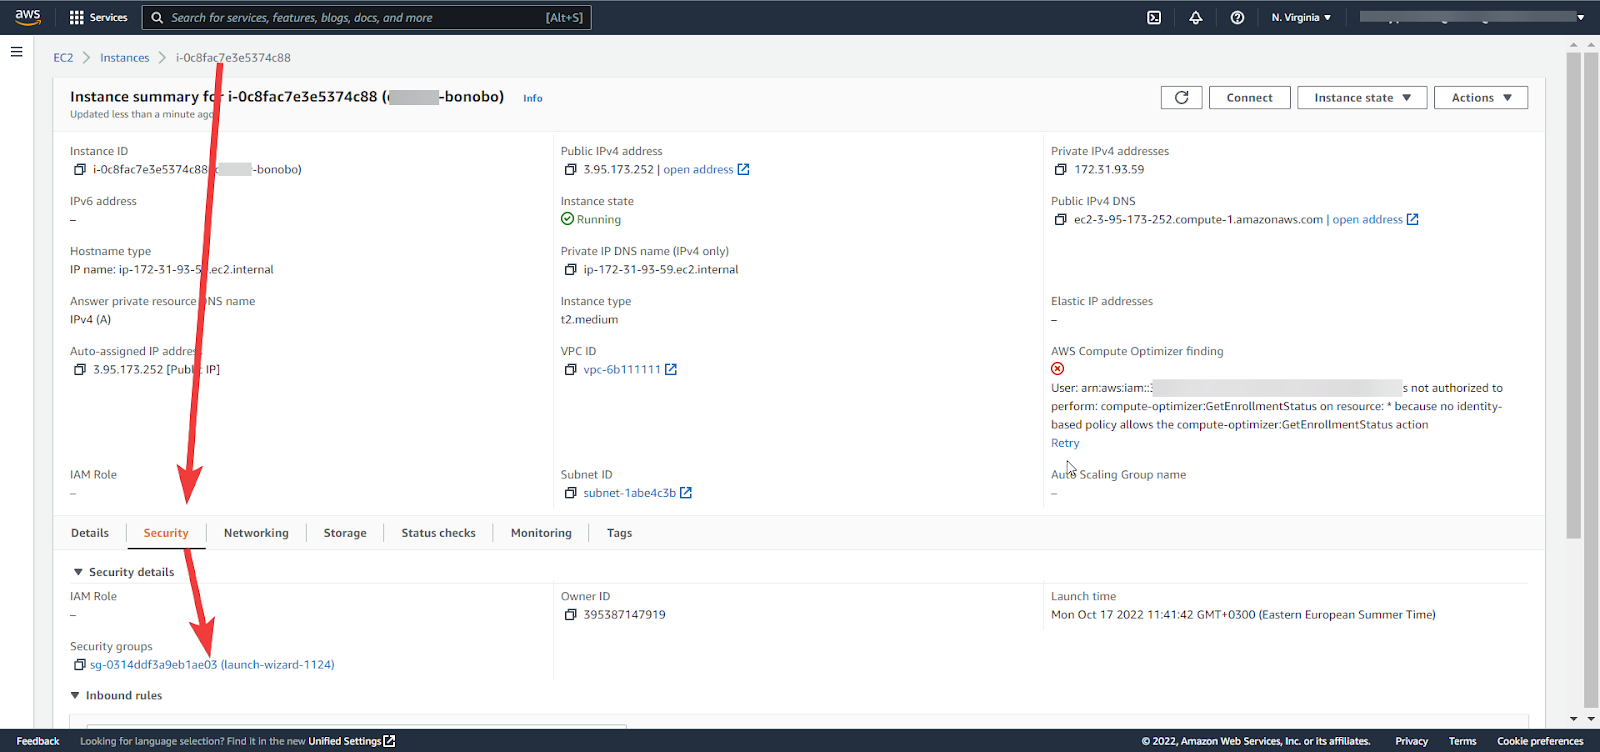Click open address link for public IPv4
The width and height of the screenshot is (1600, 752).
(x=698, y=170)
